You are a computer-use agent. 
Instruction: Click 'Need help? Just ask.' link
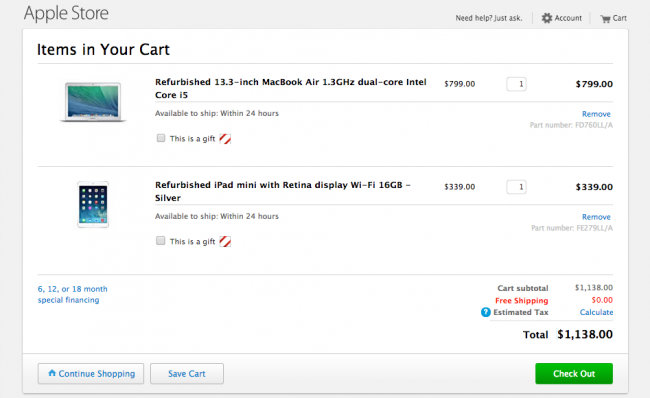[489, 18]
